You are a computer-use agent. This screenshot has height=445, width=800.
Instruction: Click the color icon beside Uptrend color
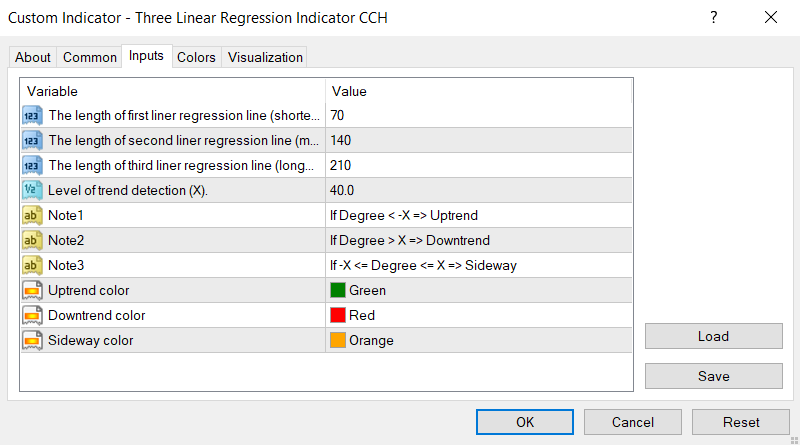[32, 290]
